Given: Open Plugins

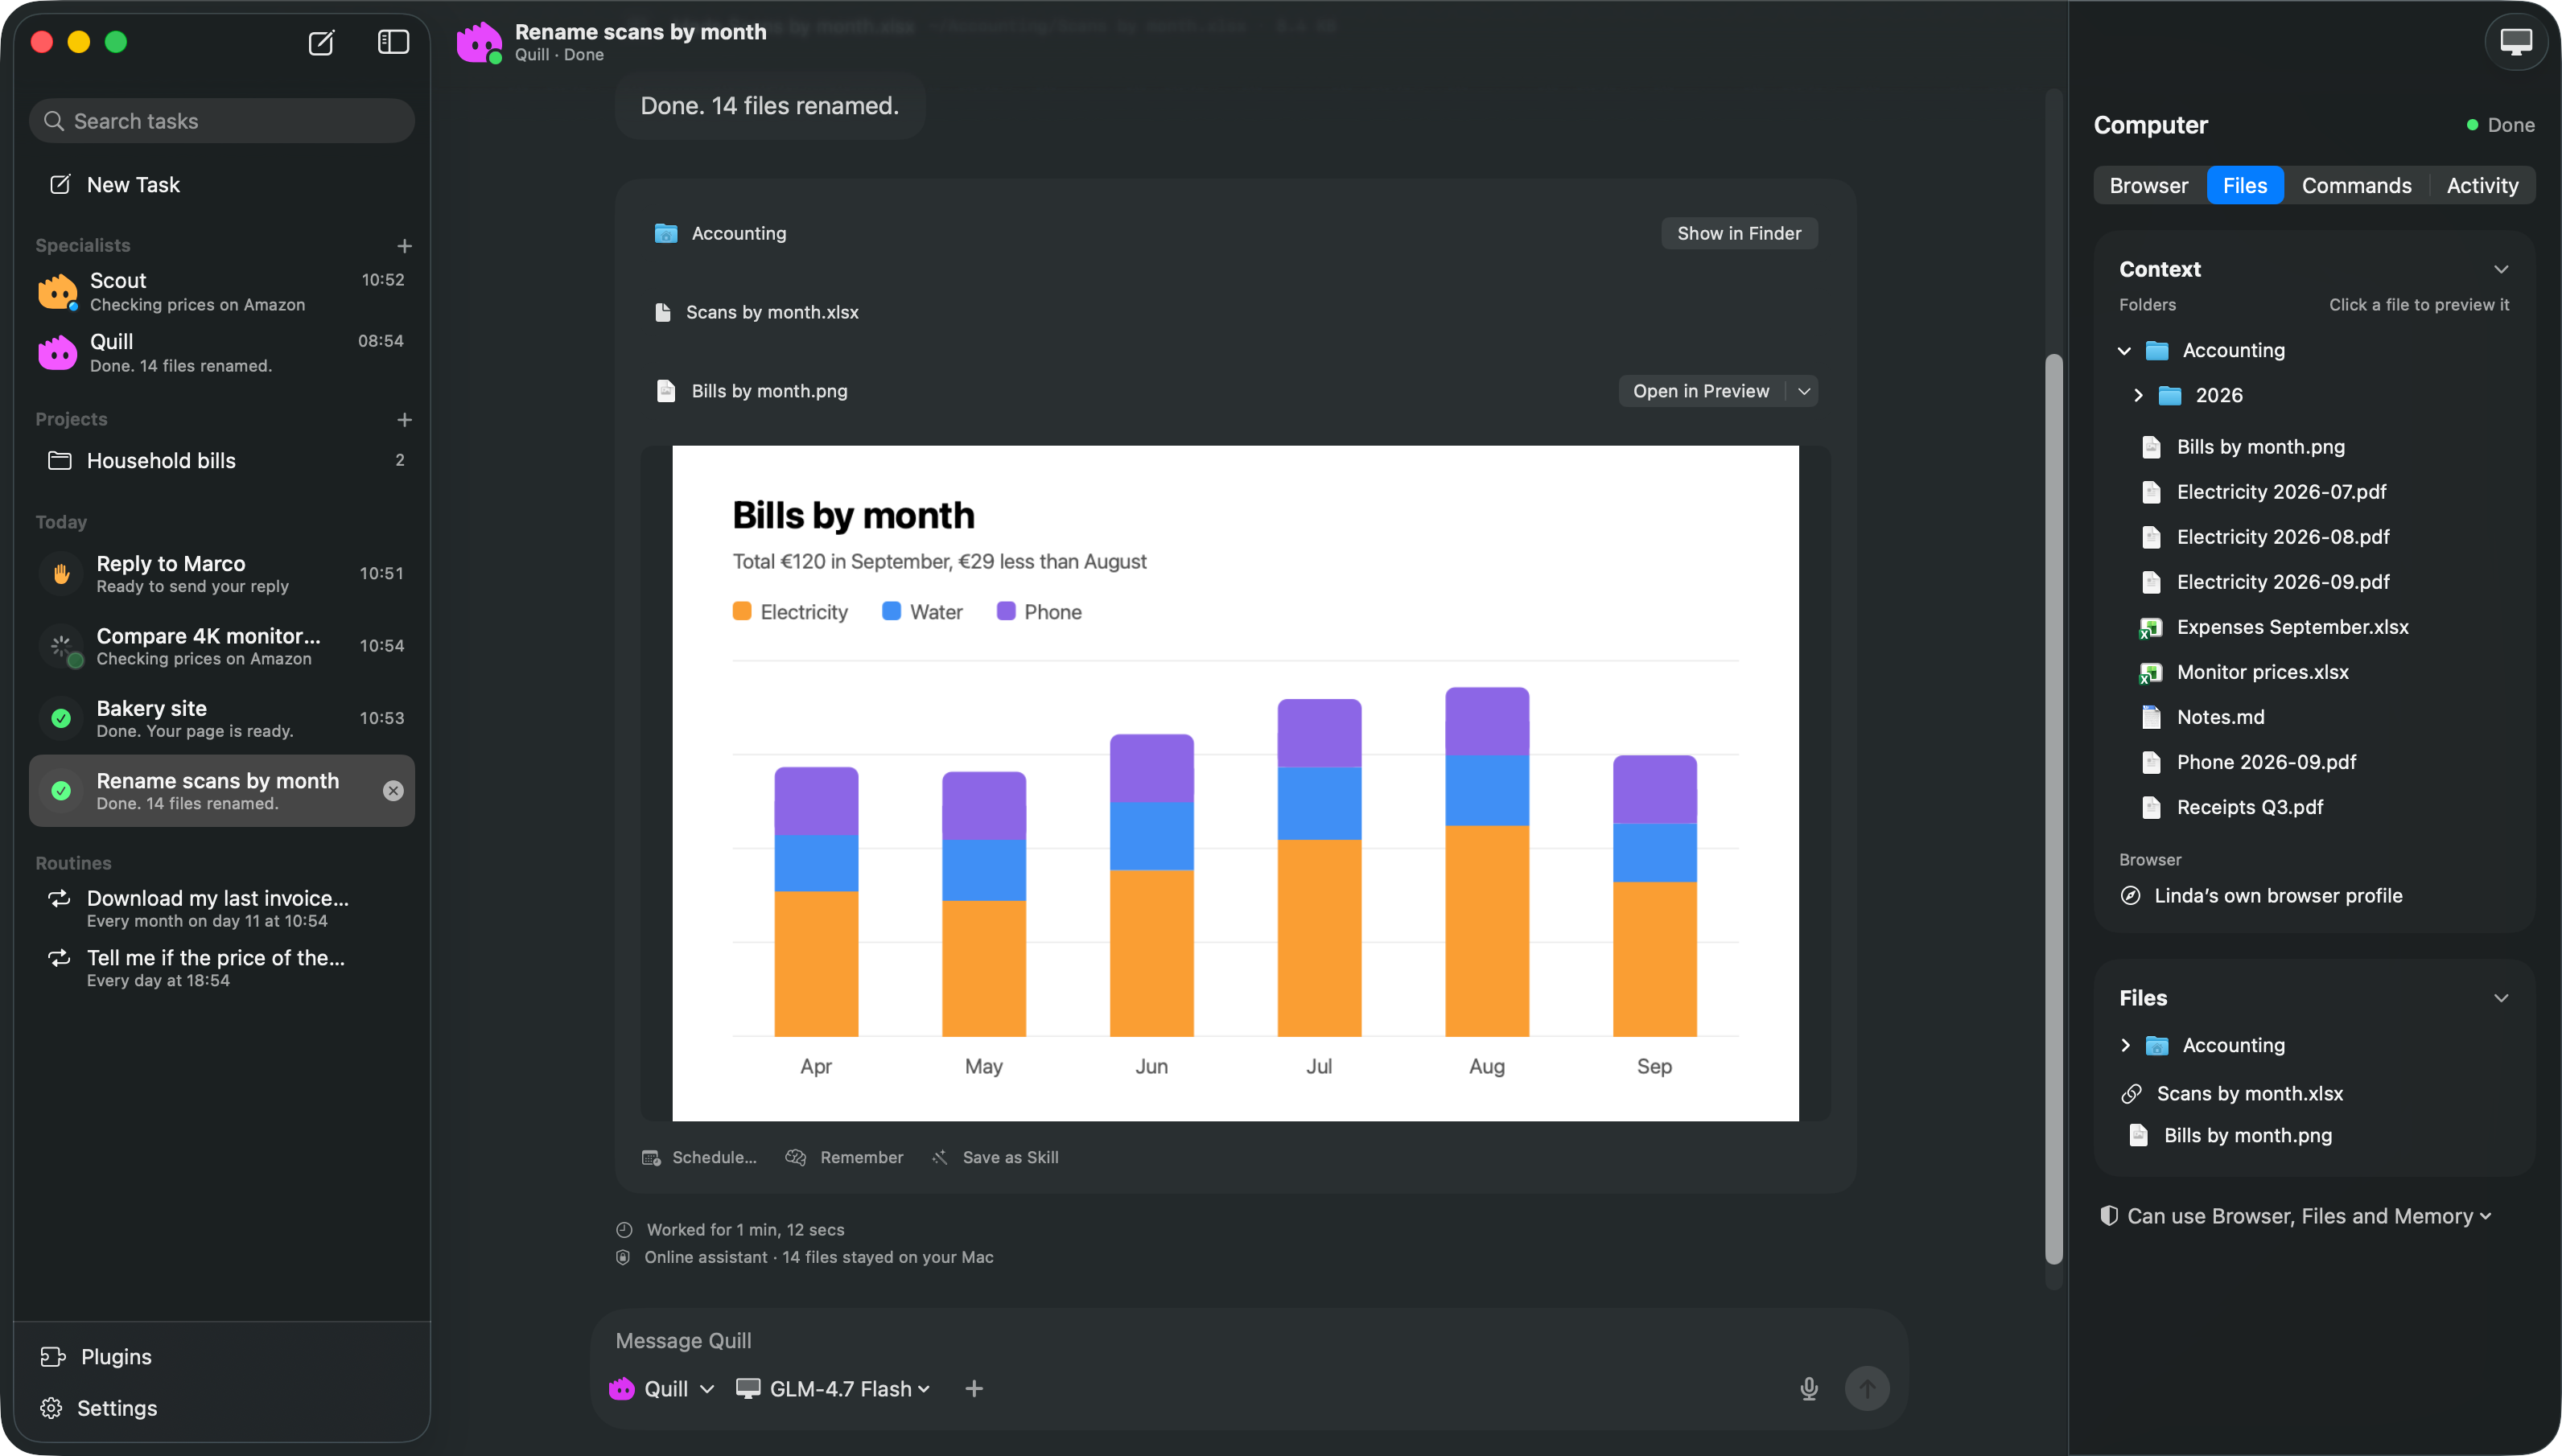Looking at the screenshot, I should coord(96,1357).
